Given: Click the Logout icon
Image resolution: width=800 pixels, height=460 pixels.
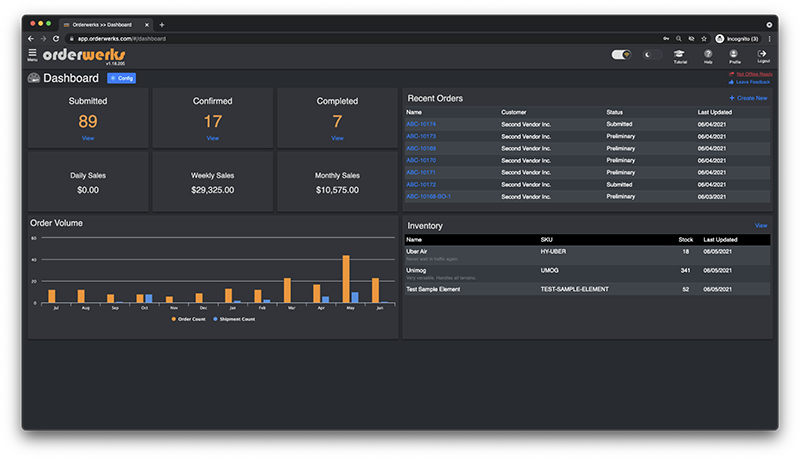Looking at the screenshot, I should tap(763, 56).
